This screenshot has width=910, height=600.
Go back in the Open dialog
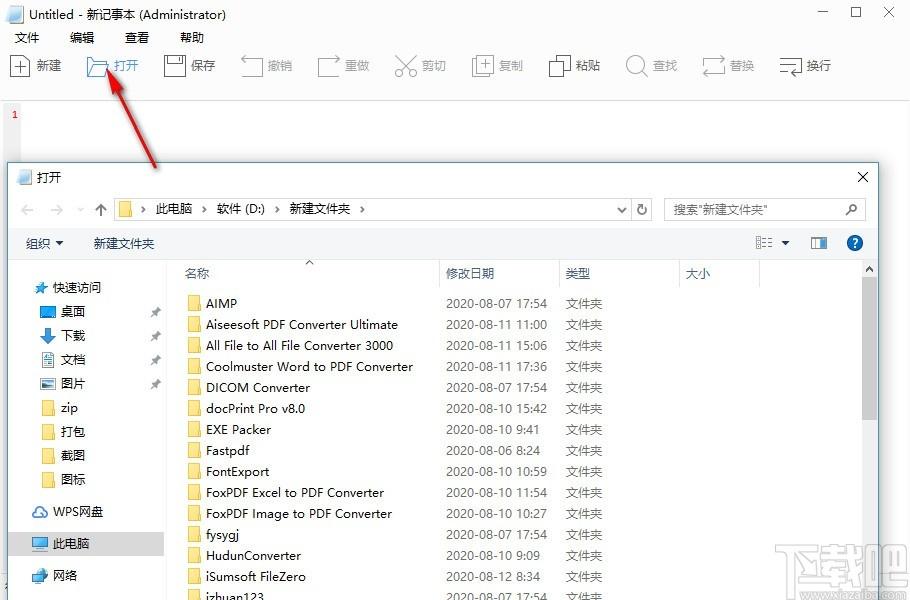click(27, 209)
